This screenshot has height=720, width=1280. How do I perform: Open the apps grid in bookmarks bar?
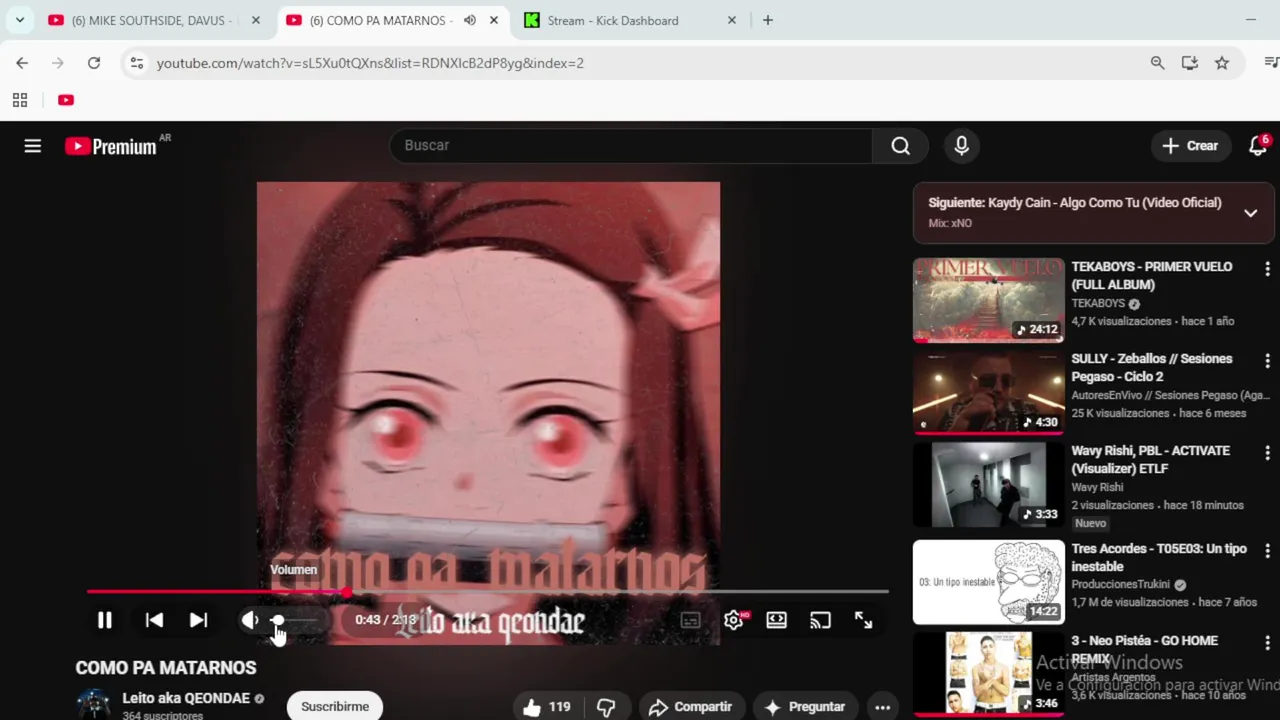(19, 100)
